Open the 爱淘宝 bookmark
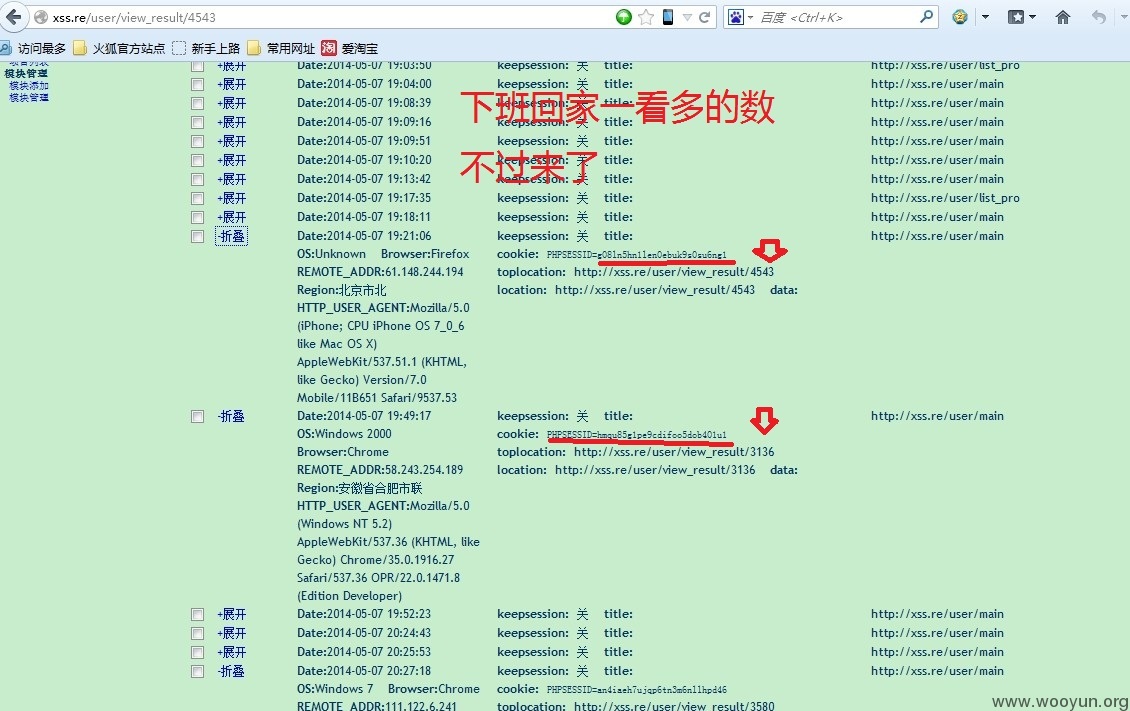Screen dimensions: 1130x711 coord(350,48)
